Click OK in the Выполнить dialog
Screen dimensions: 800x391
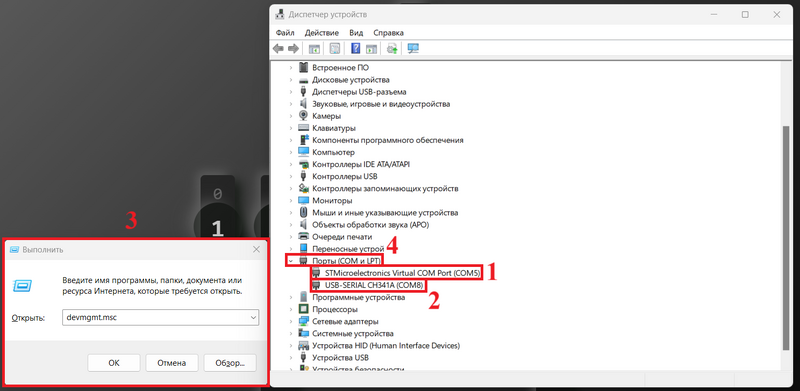click(114, 363)
